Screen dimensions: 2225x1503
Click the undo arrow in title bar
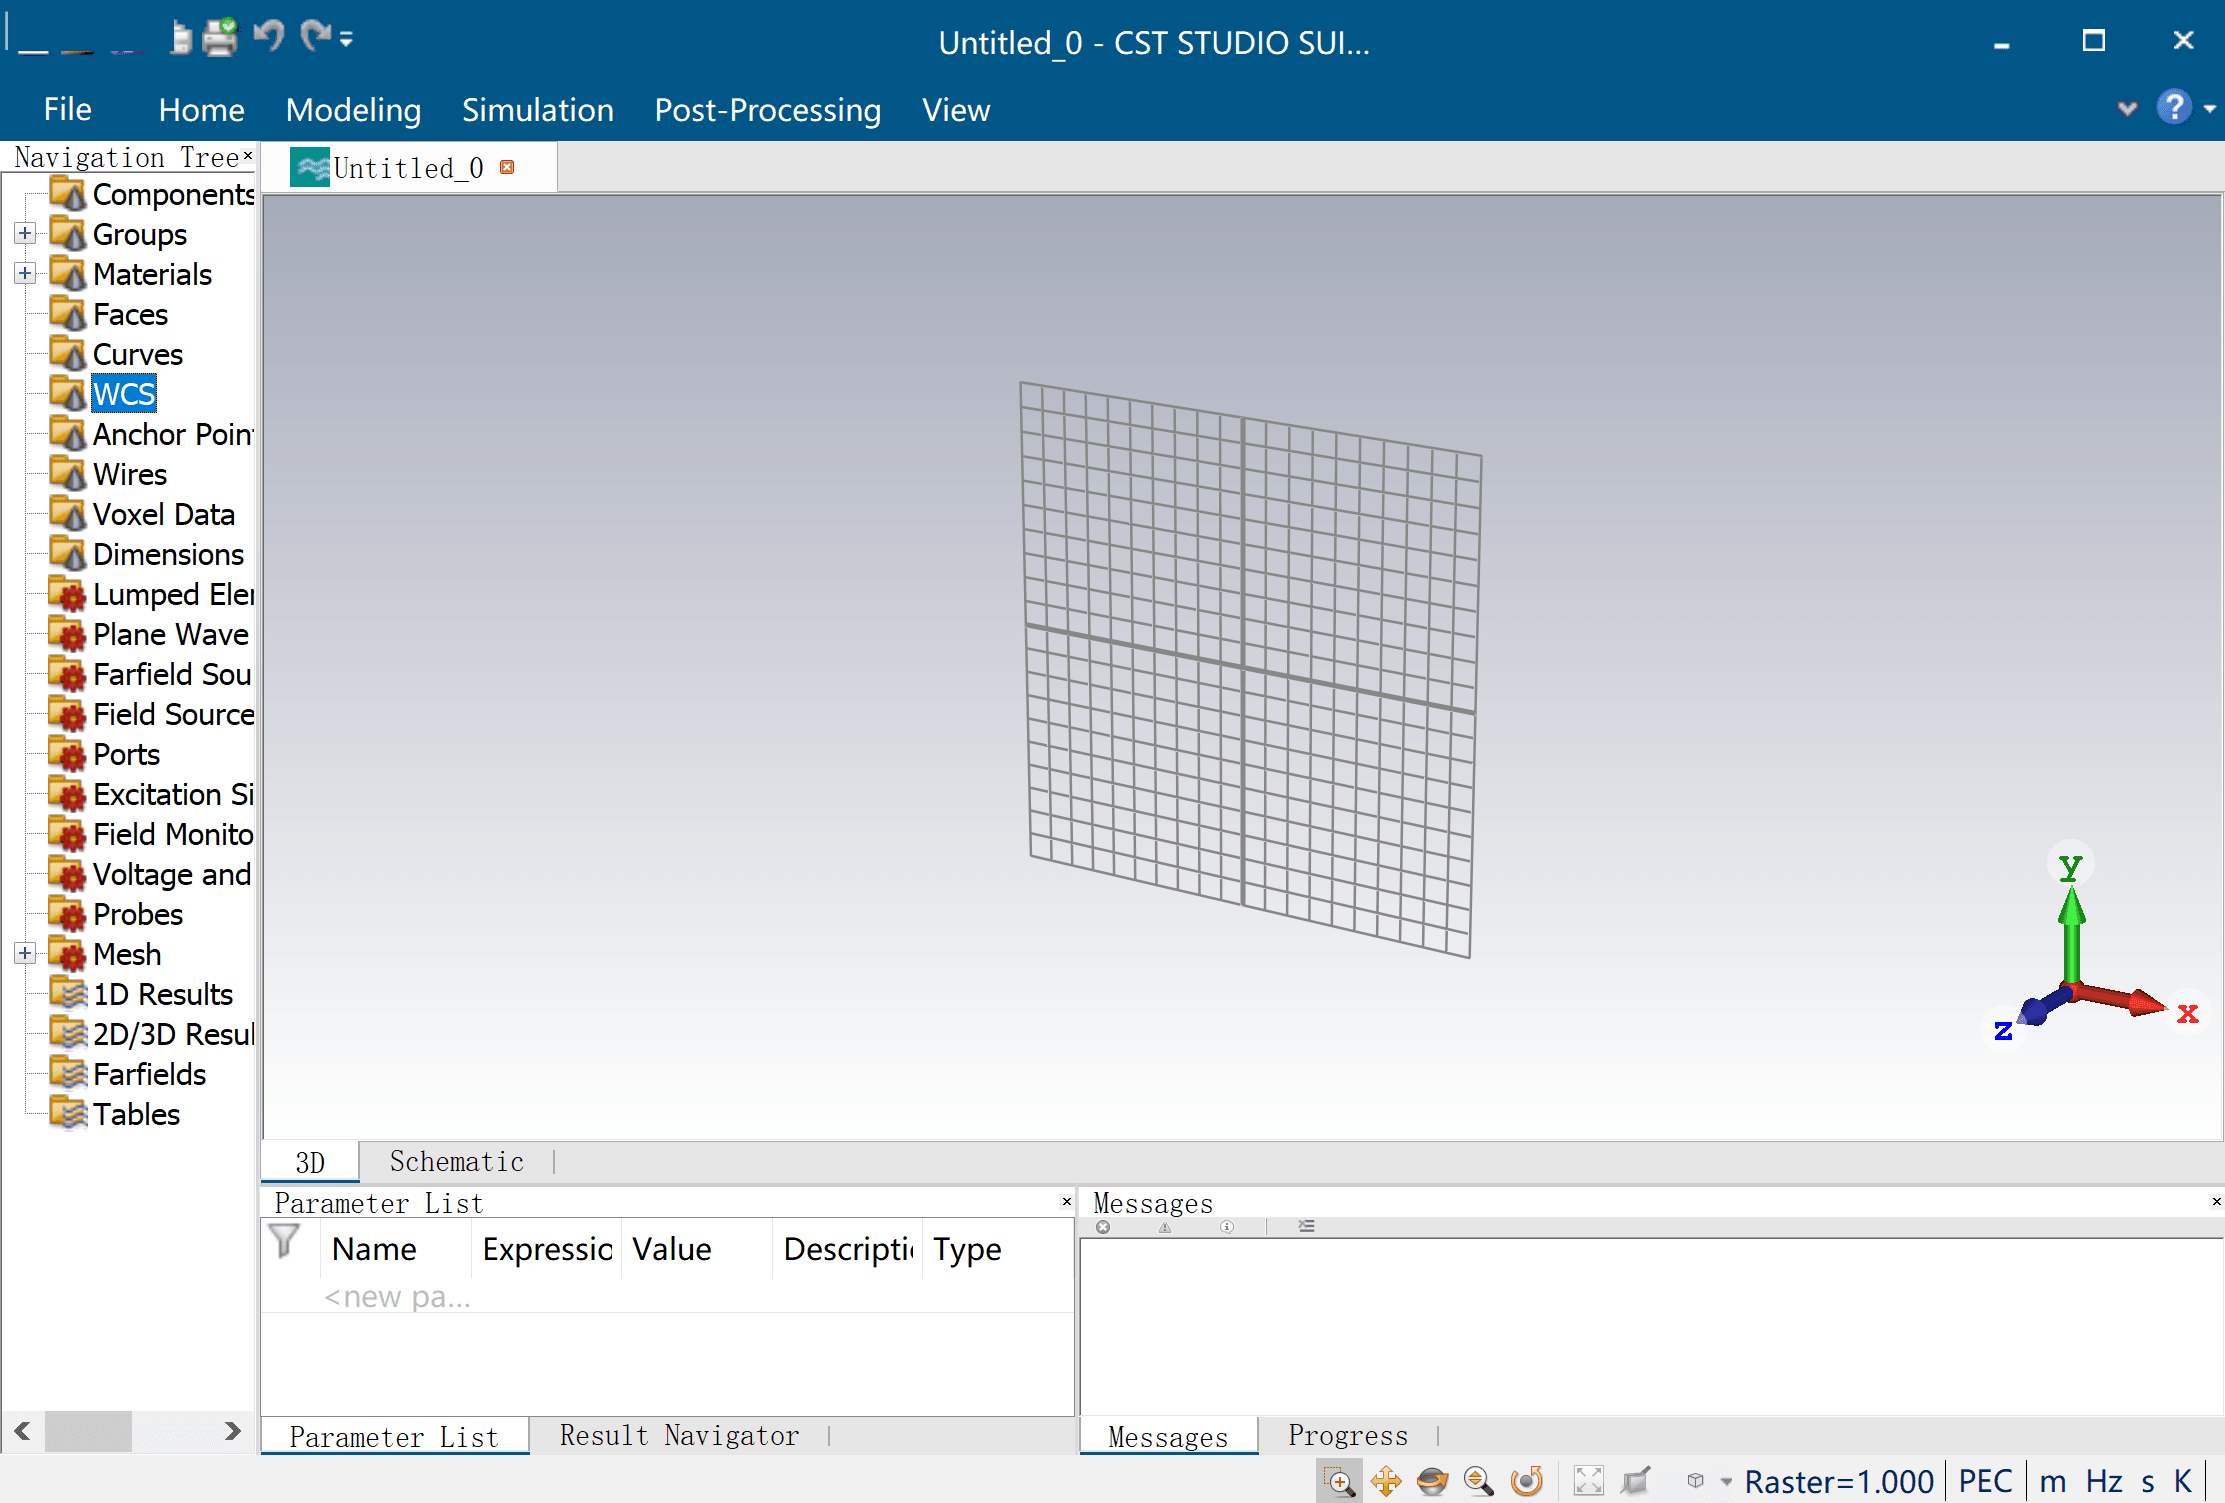coord(268,36)
